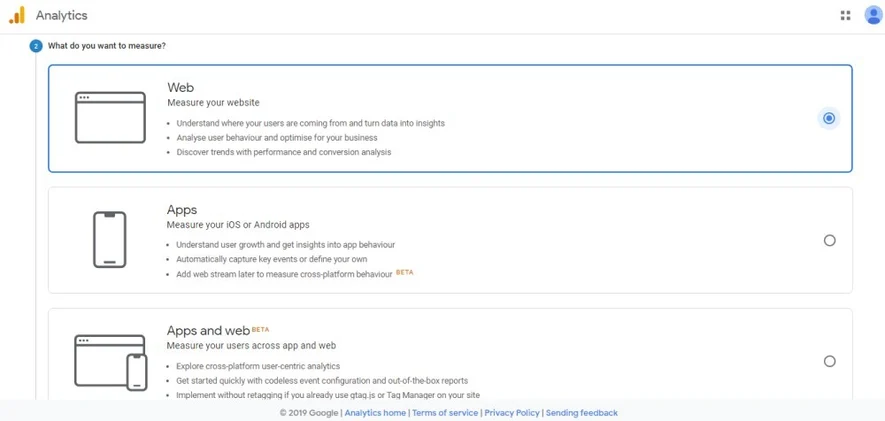
Task: Click the Apps and web devices illustration
Action: coord(110,362)
